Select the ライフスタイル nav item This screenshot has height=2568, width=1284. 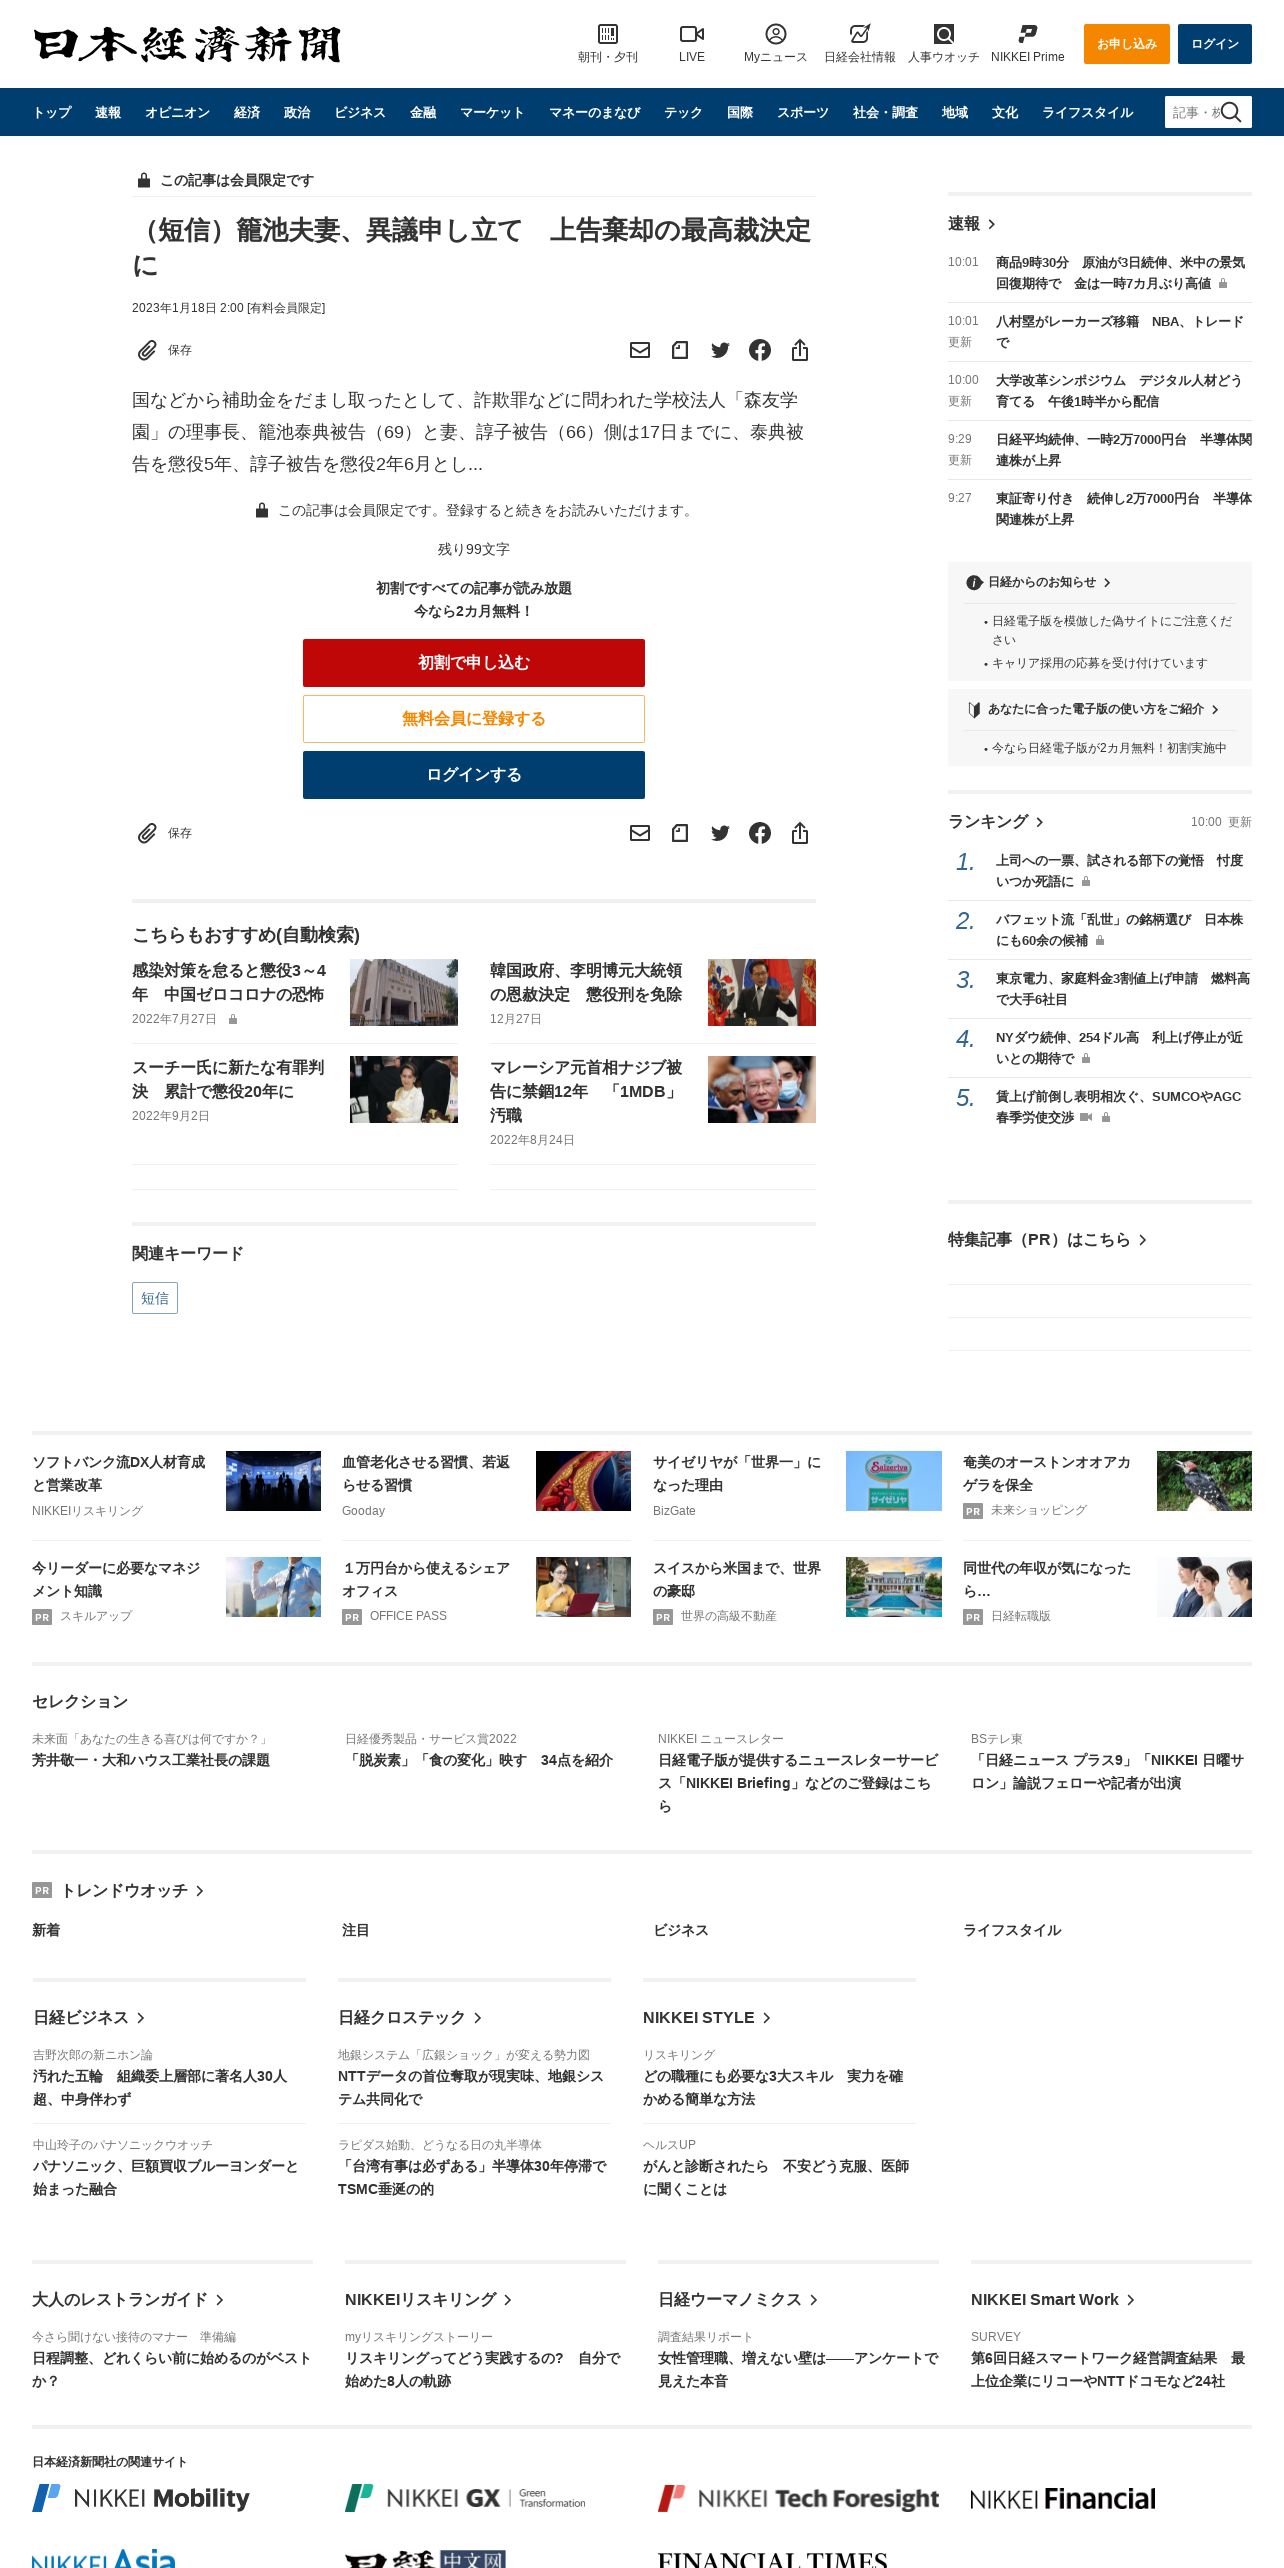(1087, 112)
